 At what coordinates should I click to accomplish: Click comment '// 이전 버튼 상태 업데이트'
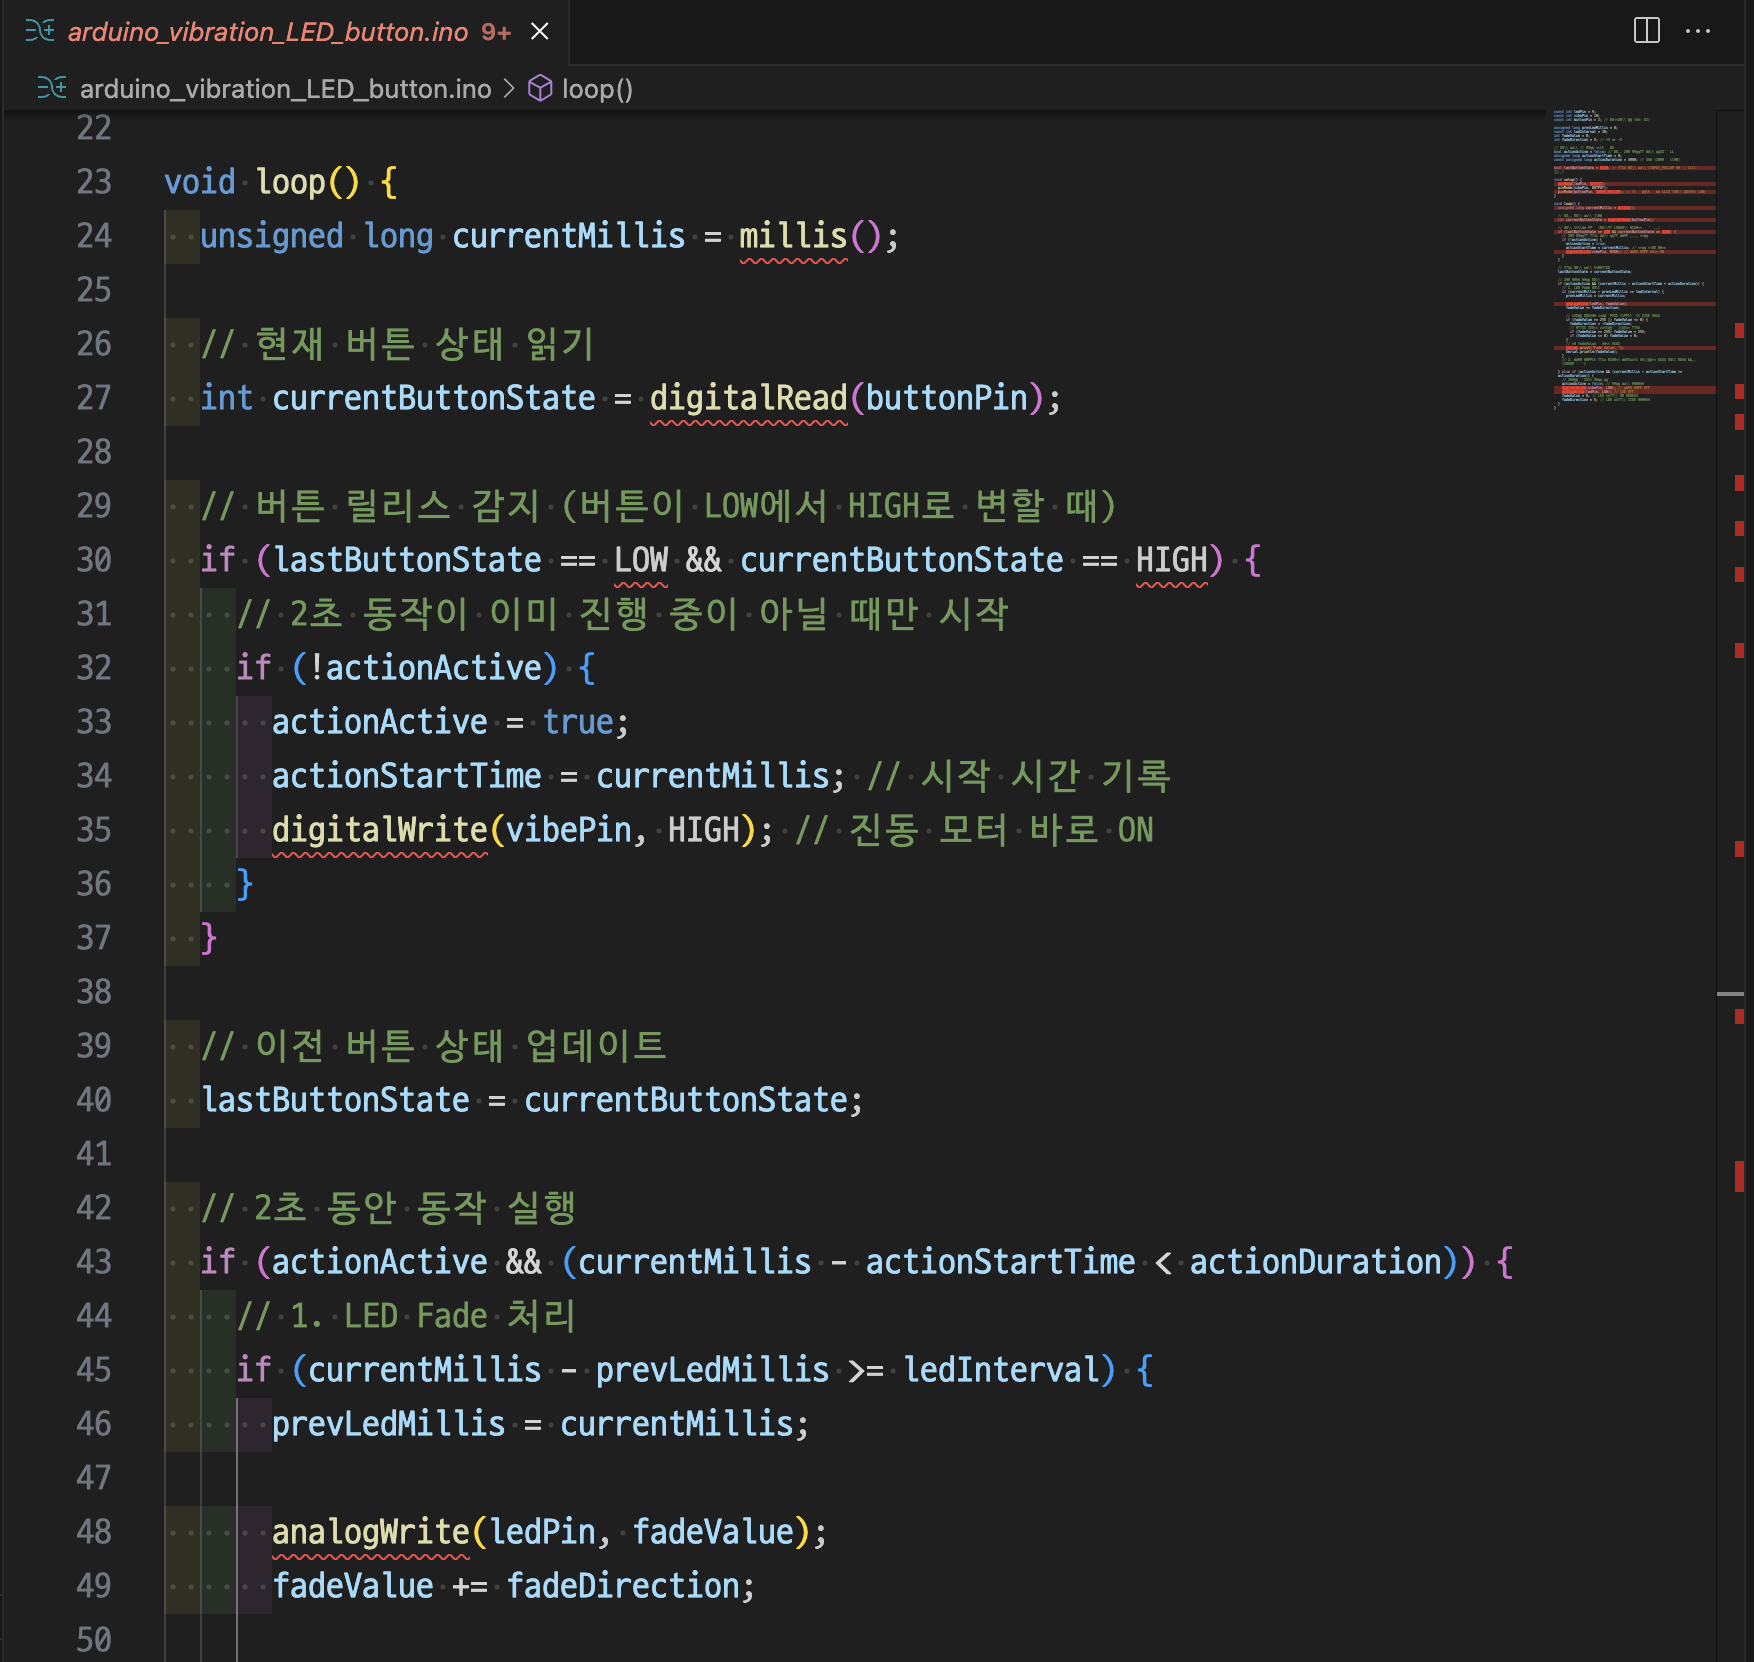[x=434, y=1046]
